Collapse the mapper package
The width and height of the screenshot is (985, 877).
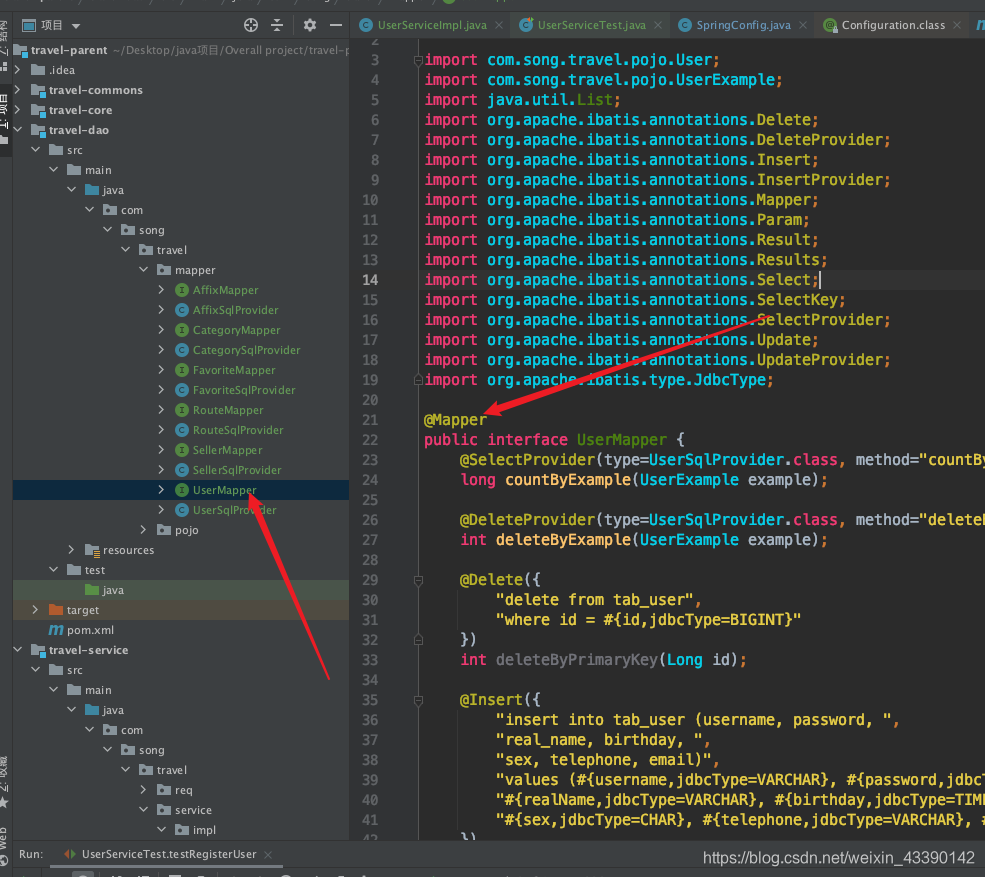click(143, 270)
